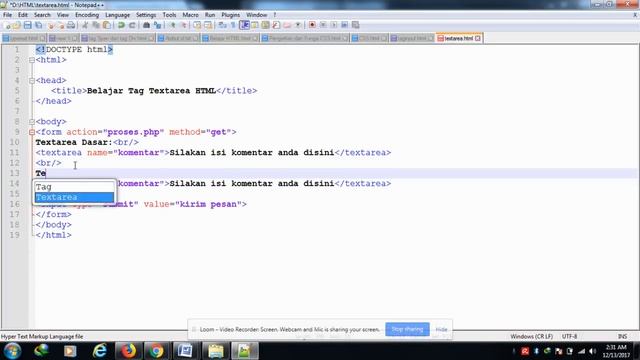Click the green Undo arrow icon
640x360 pixels.
pyautogui.click(x=121, y=25)
